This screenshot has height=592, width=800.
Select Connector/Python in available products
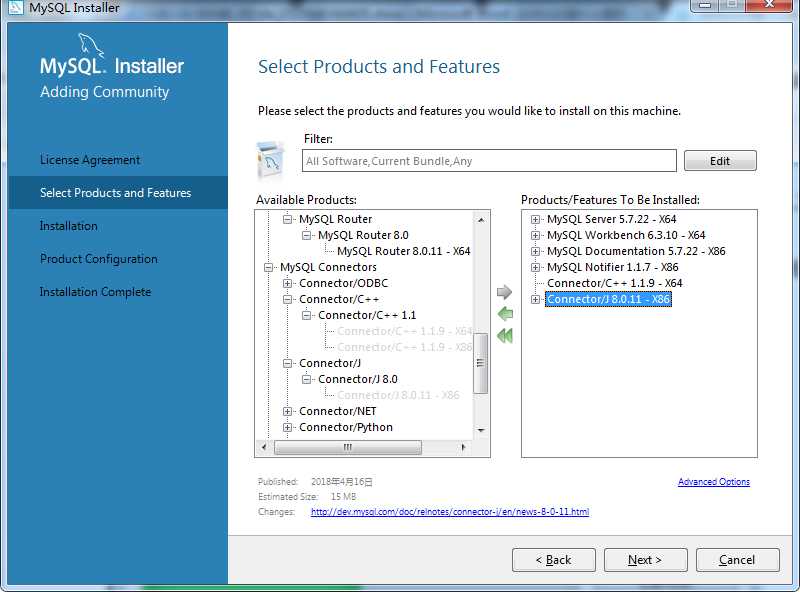tap(346, 427)
